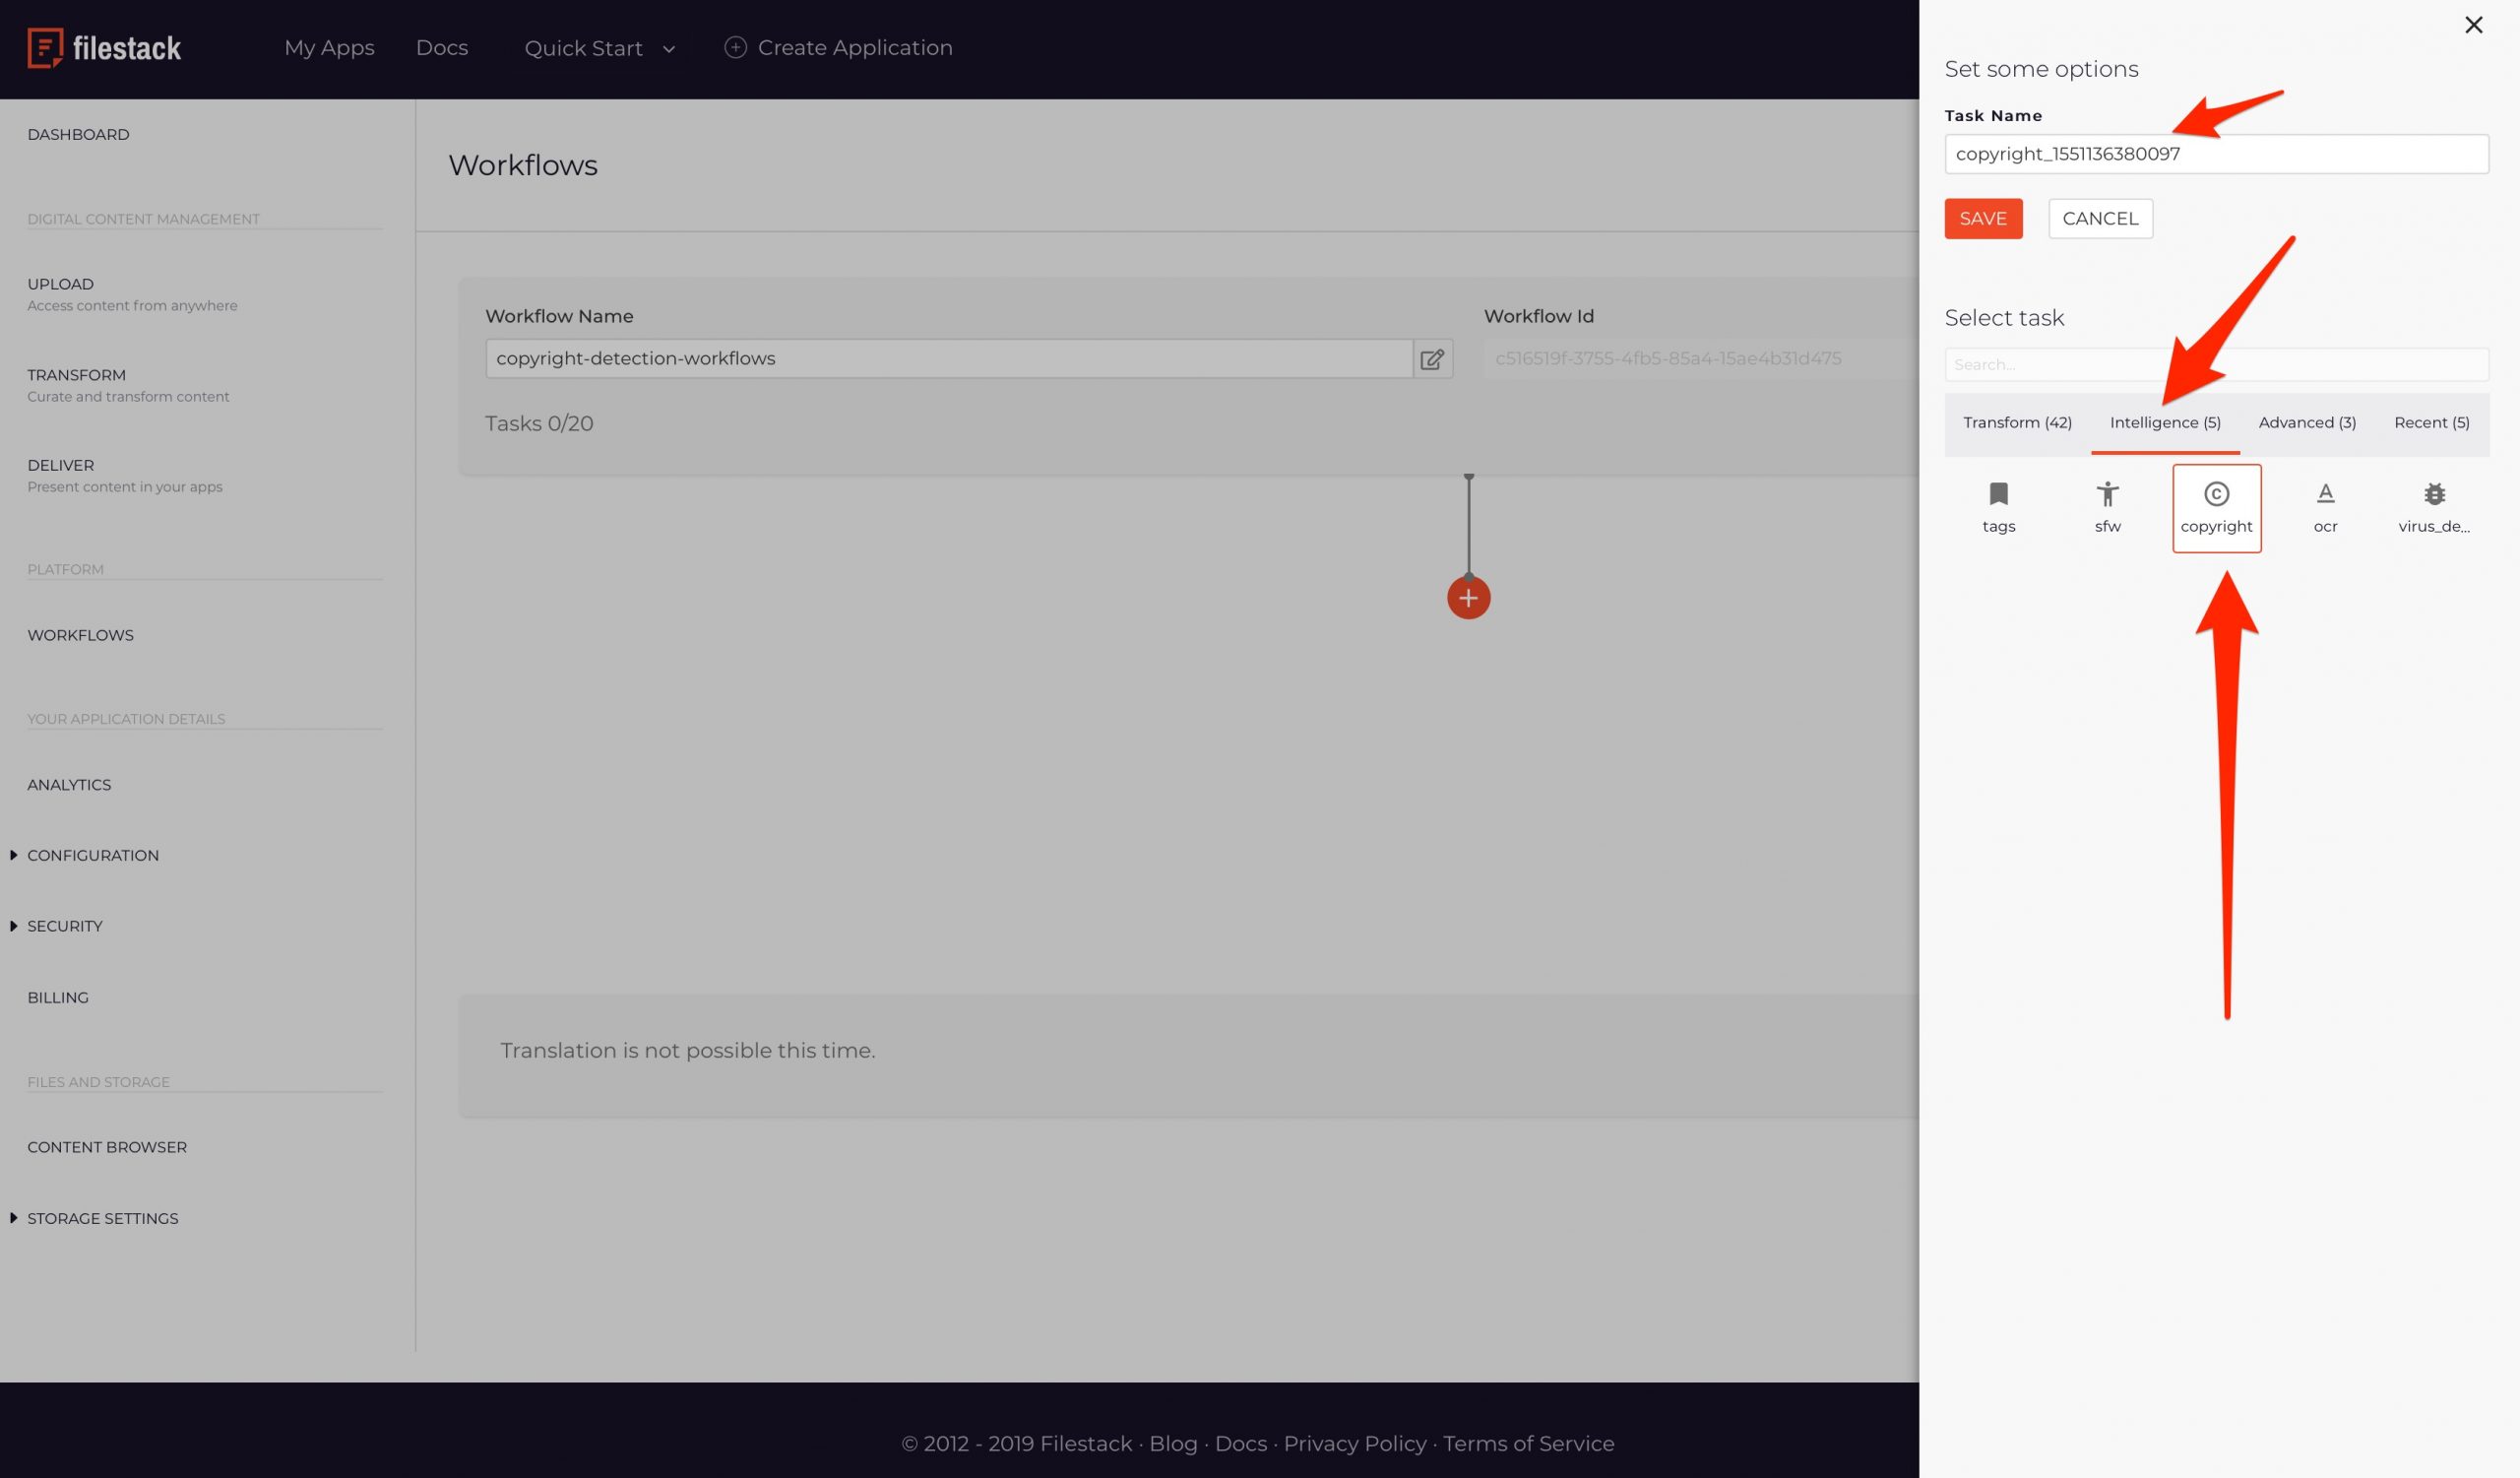This screenshot has width=2520, height=1478.
Task: Open Upload in the sidebar
Action: coord(132,294)
